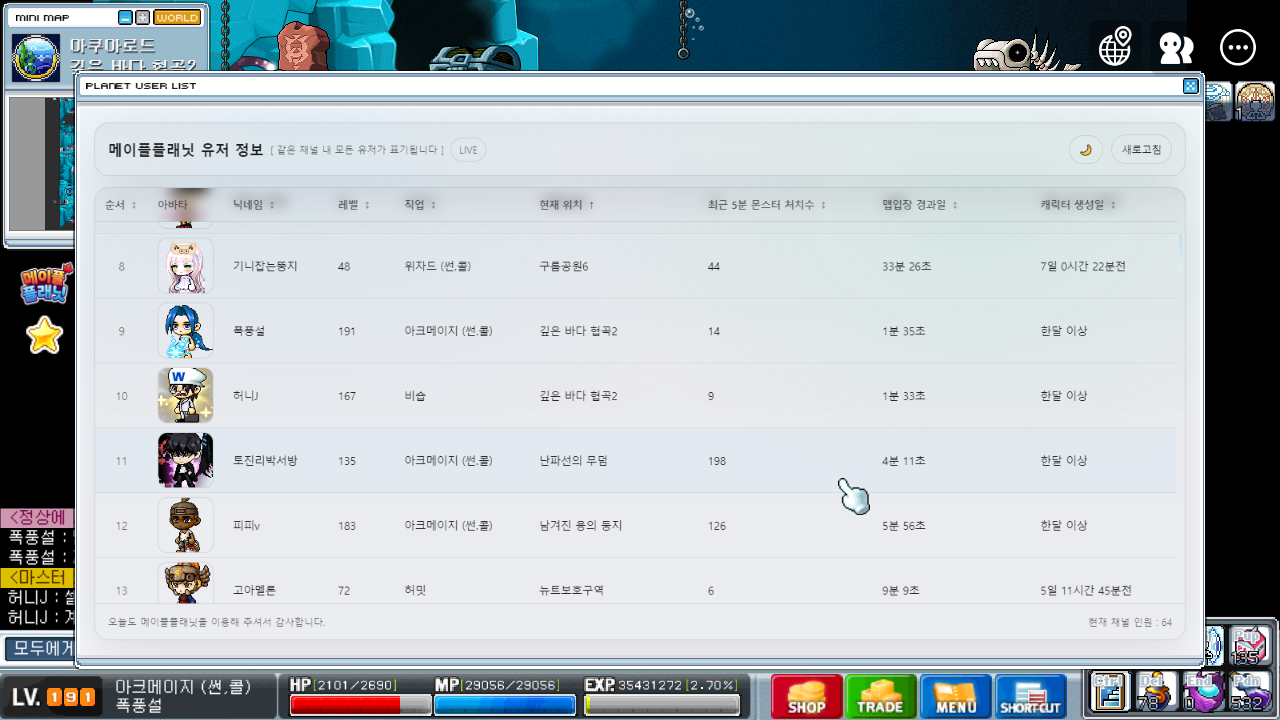Click 현재 채널 인원 : 64 footer text
The width and height of the screenshot is (1280, 720).
pos(1130,622)
